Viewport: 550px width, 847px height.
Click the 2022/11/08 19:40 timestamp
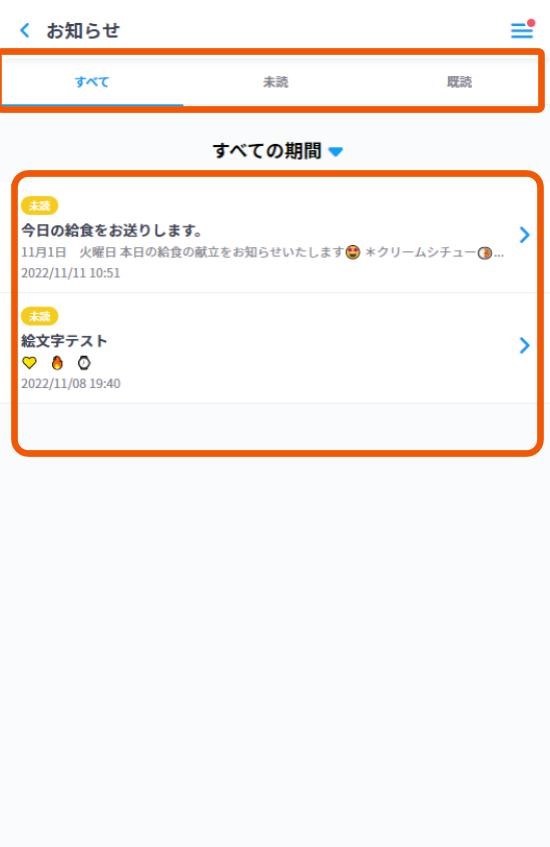click(x=71, y=384)
